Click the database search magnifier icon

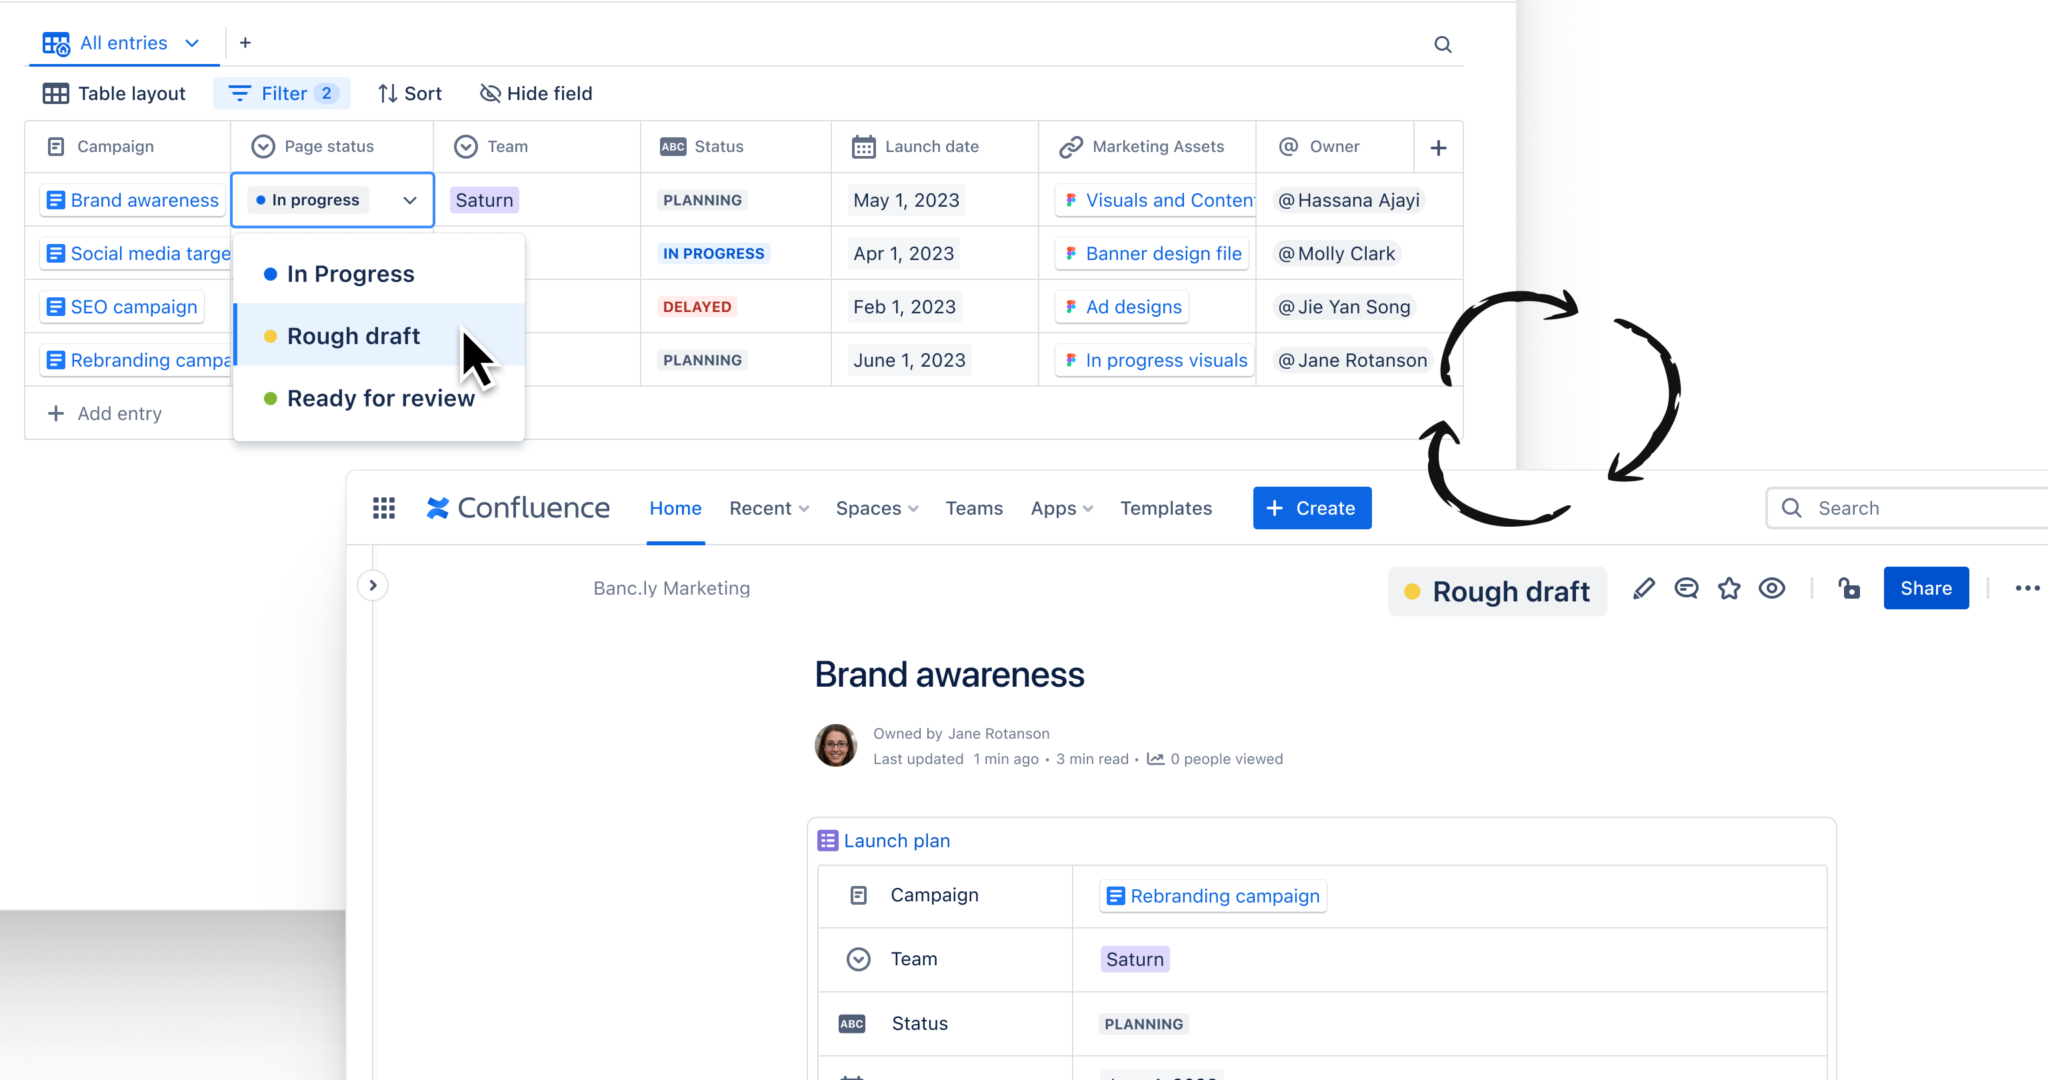click(1442, 44)
